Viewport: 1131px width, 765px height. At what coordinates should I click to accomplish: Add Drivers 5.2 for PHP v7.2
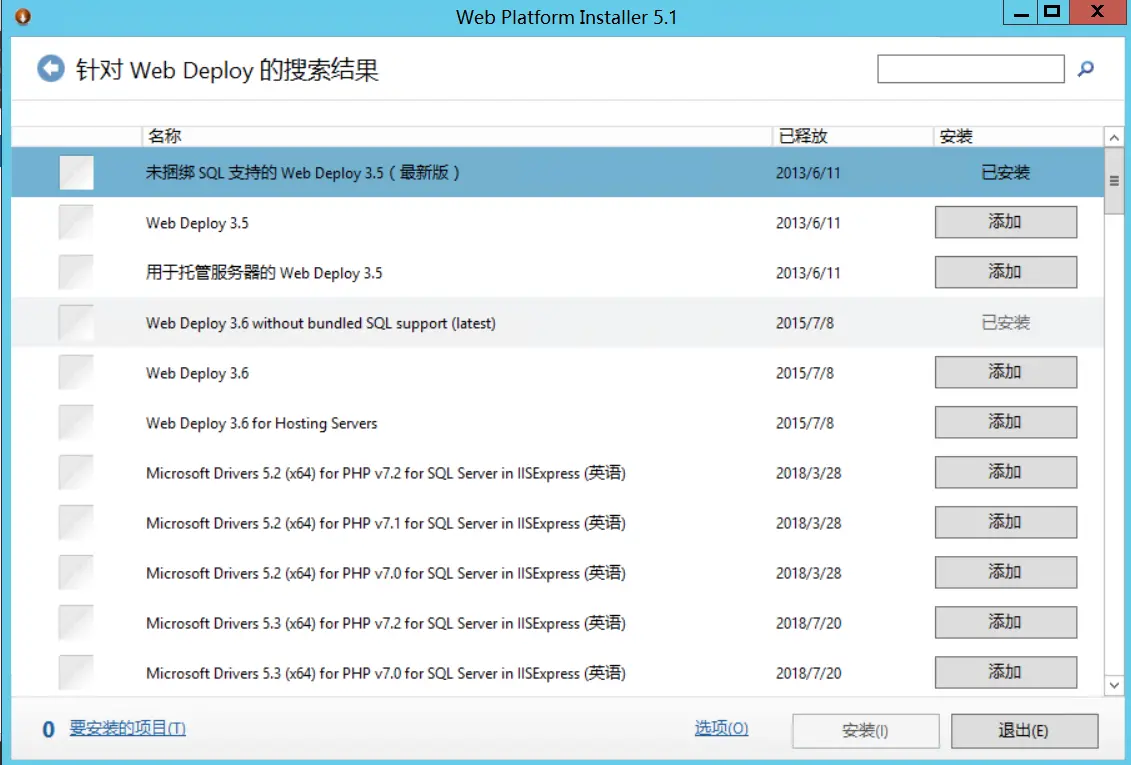coord(1005,472)
